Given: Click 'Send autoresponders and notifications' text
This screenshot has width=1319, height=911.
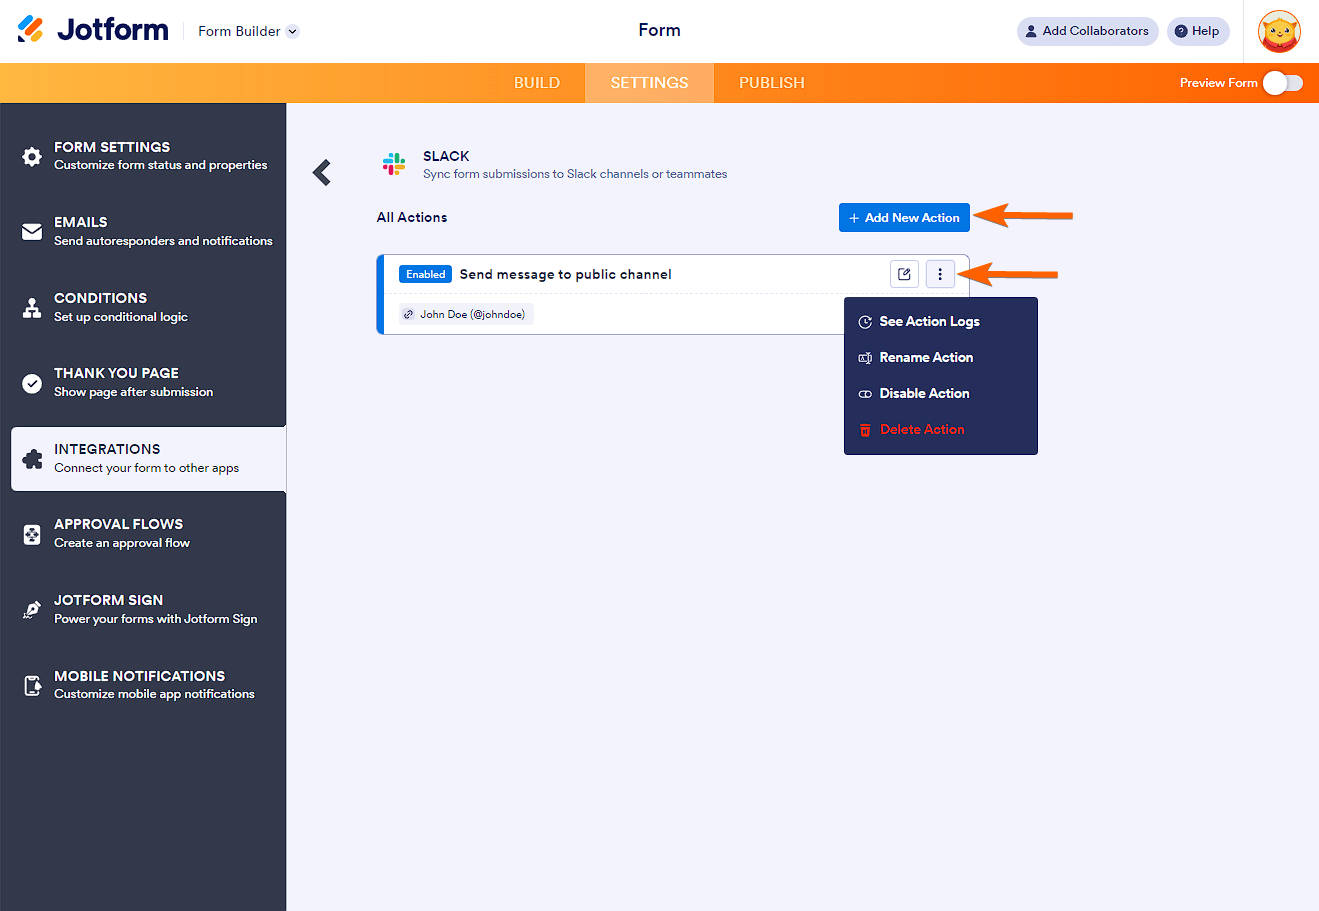Looking at the screenshot, I should 163,241.
